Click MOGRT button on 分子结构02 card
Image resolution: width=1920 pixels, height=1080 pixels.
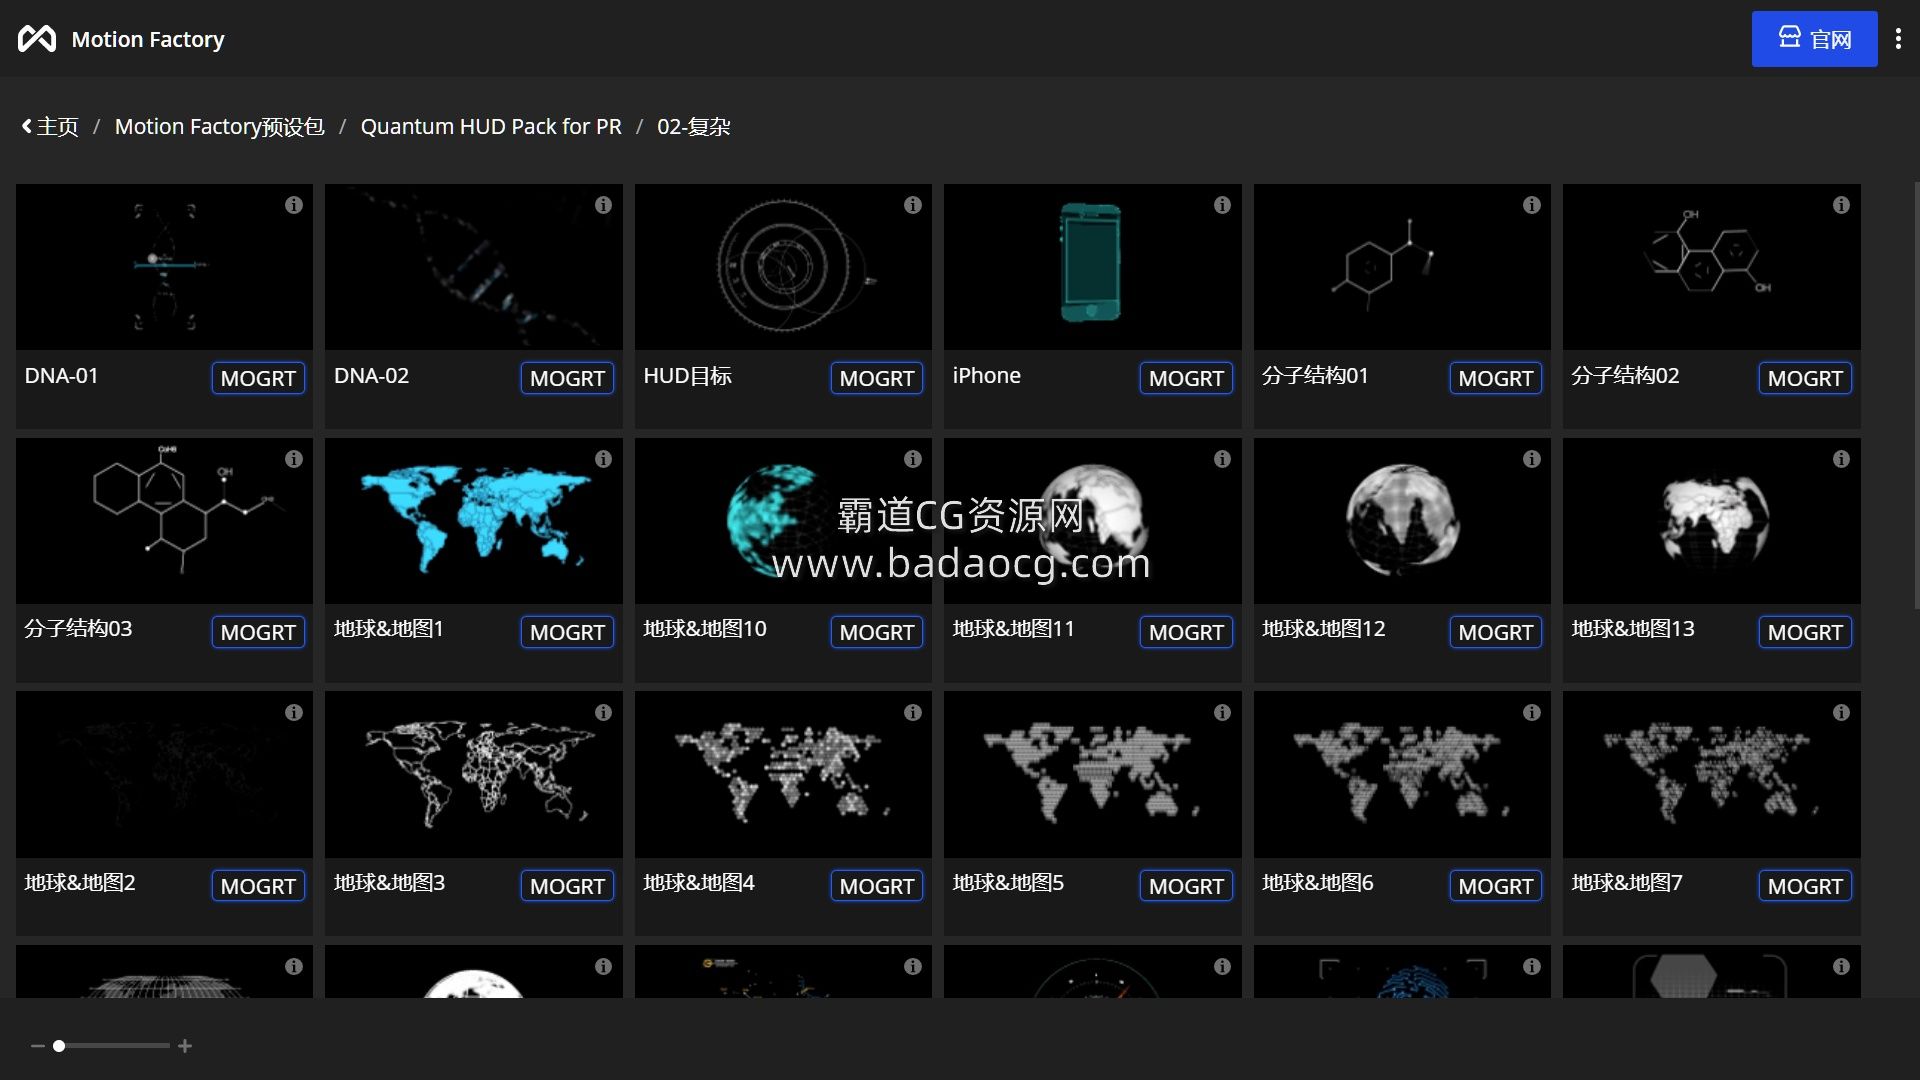tap(1805, 378)
